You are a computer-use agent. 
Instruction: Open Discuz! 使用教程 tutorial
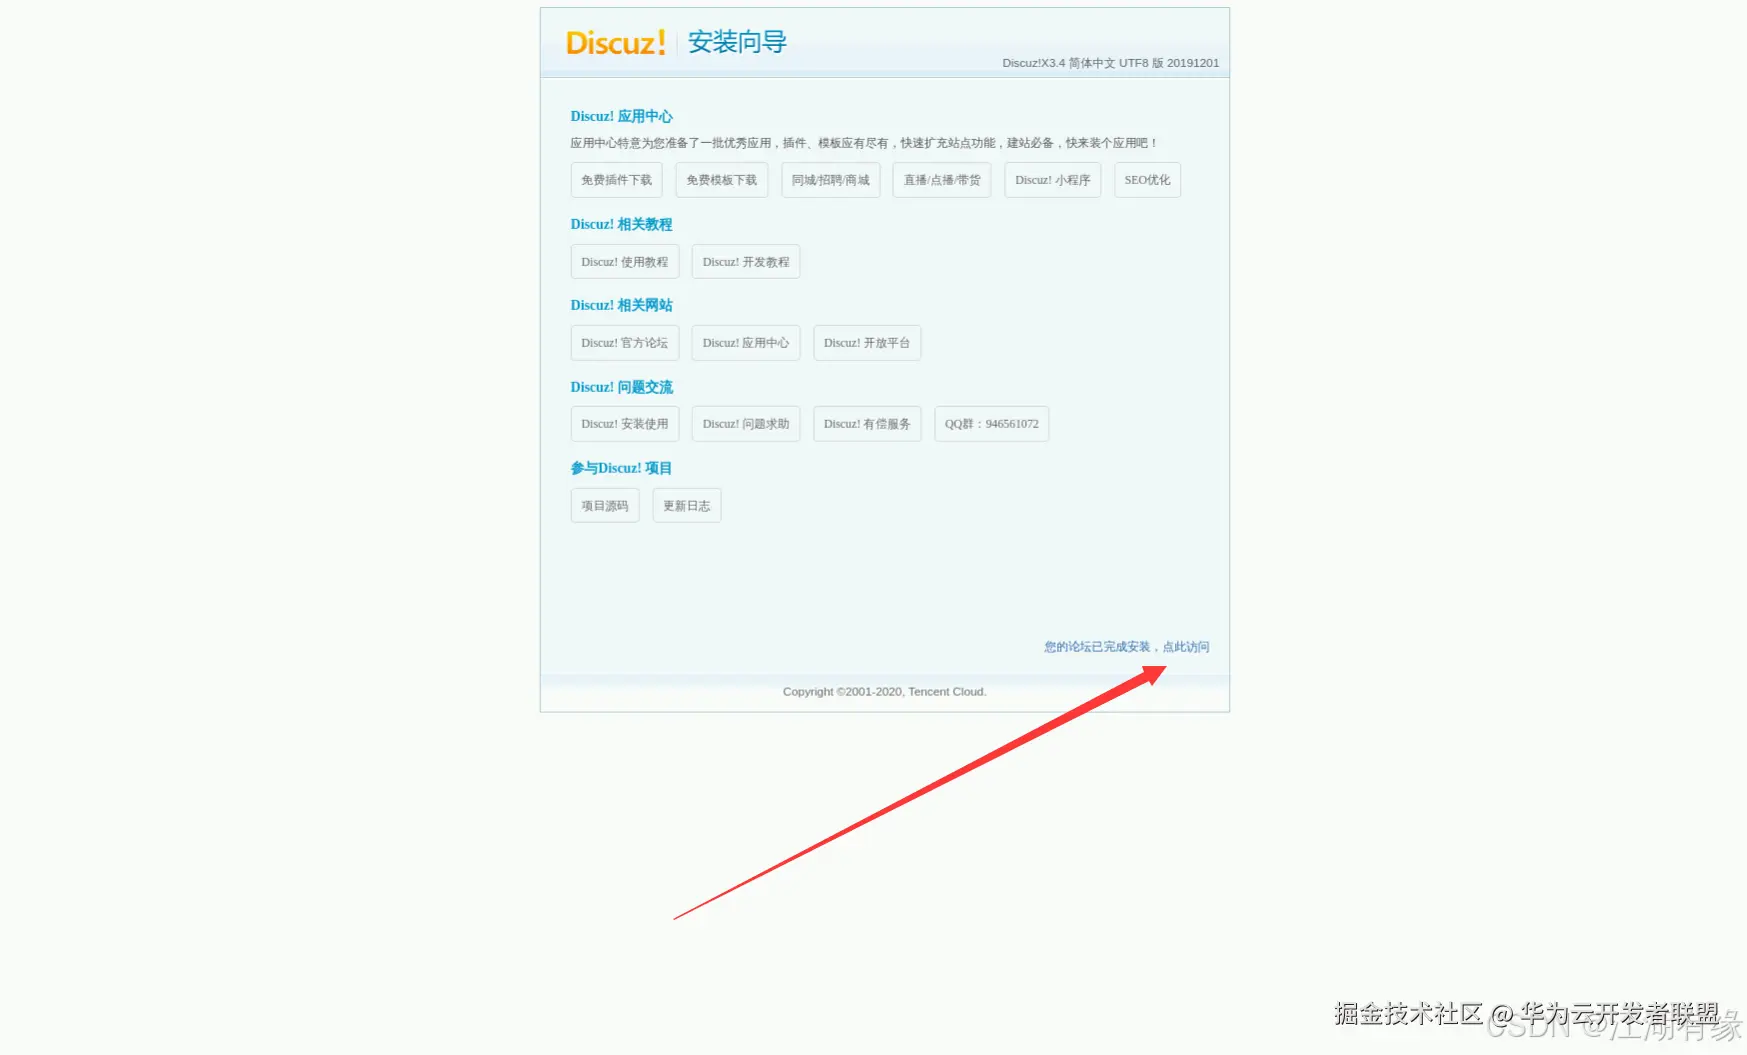click(x=625, y=262)
